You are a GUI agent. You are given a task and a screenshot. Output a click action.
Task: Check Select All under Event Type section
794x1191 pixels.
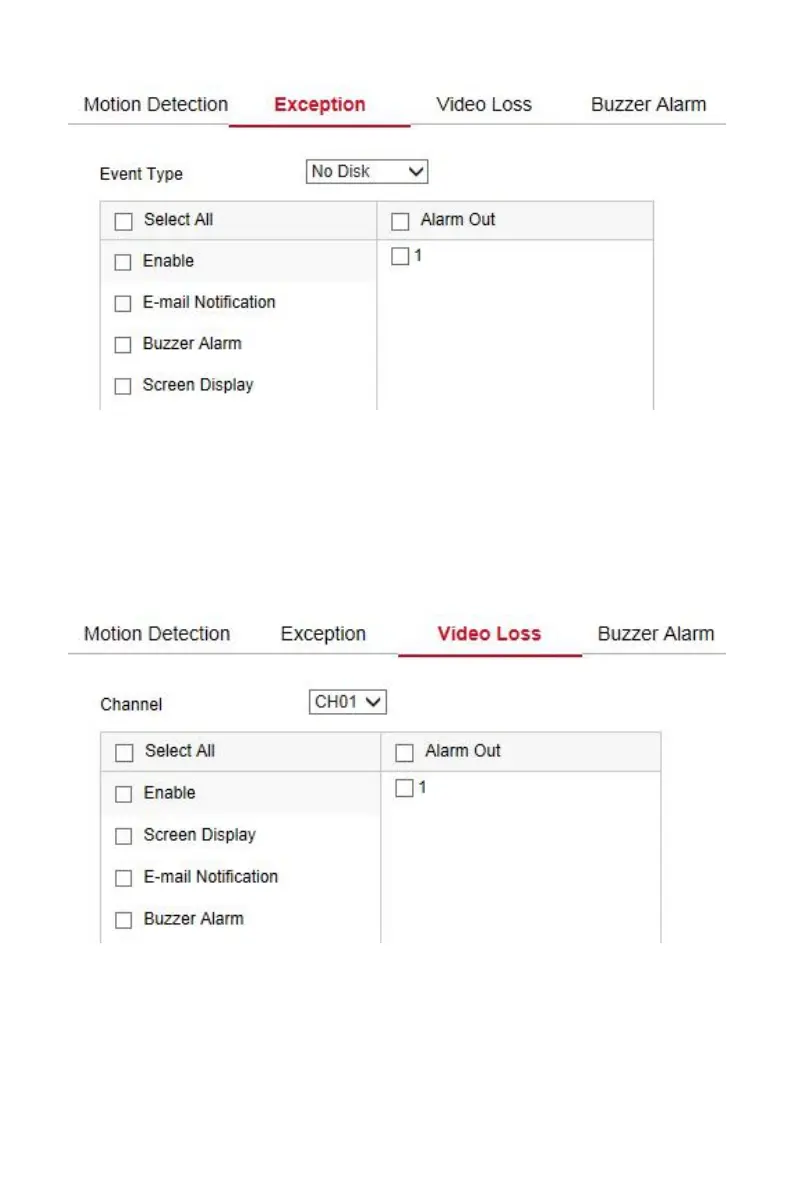[x=123, y=222]
